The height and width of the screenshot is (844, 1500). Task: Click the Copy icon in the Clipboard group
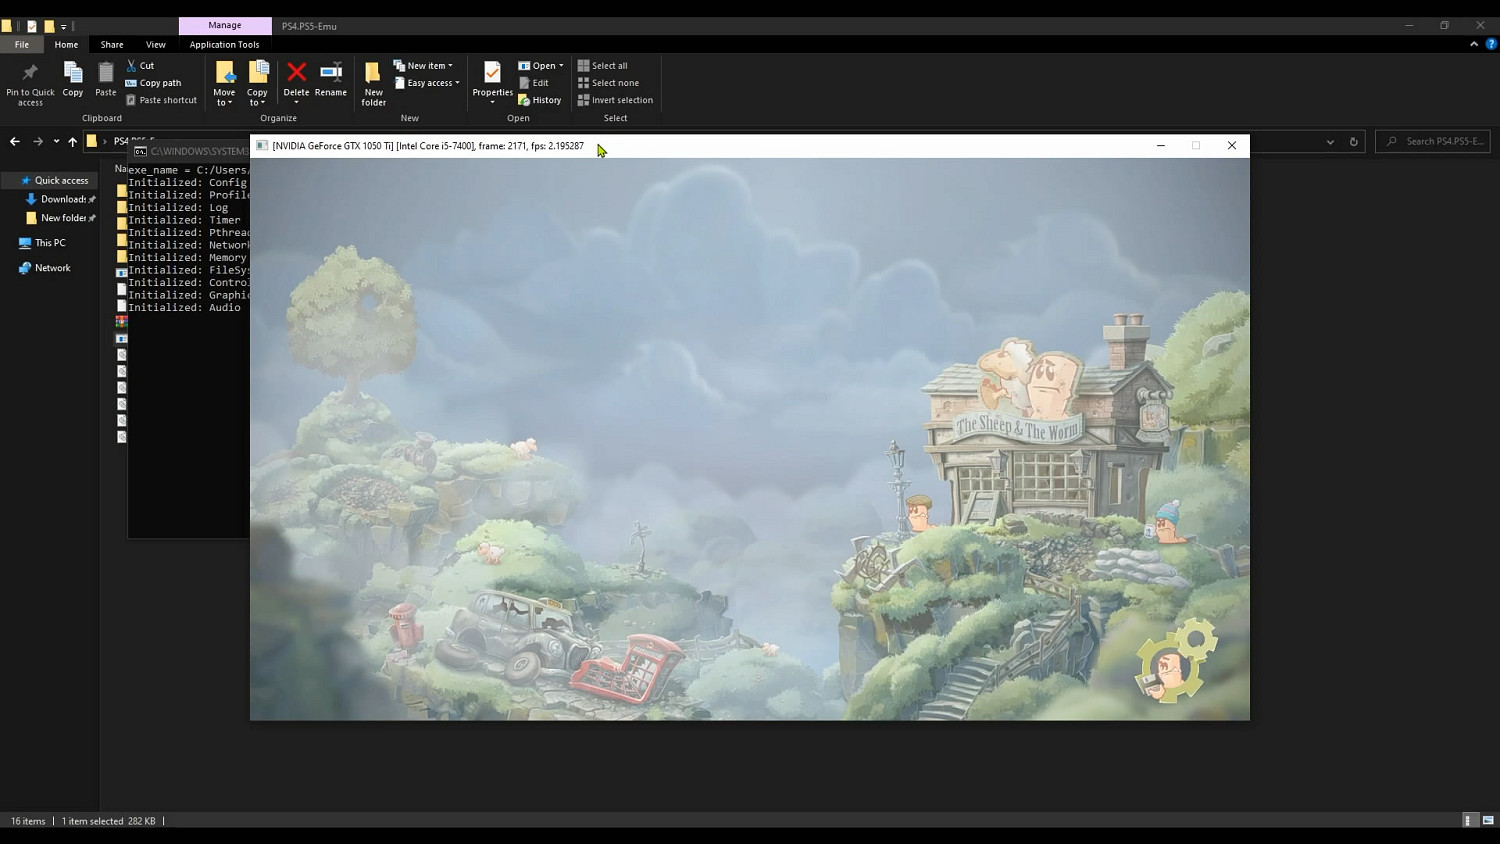pyautogui.click(x=73, y=73)
